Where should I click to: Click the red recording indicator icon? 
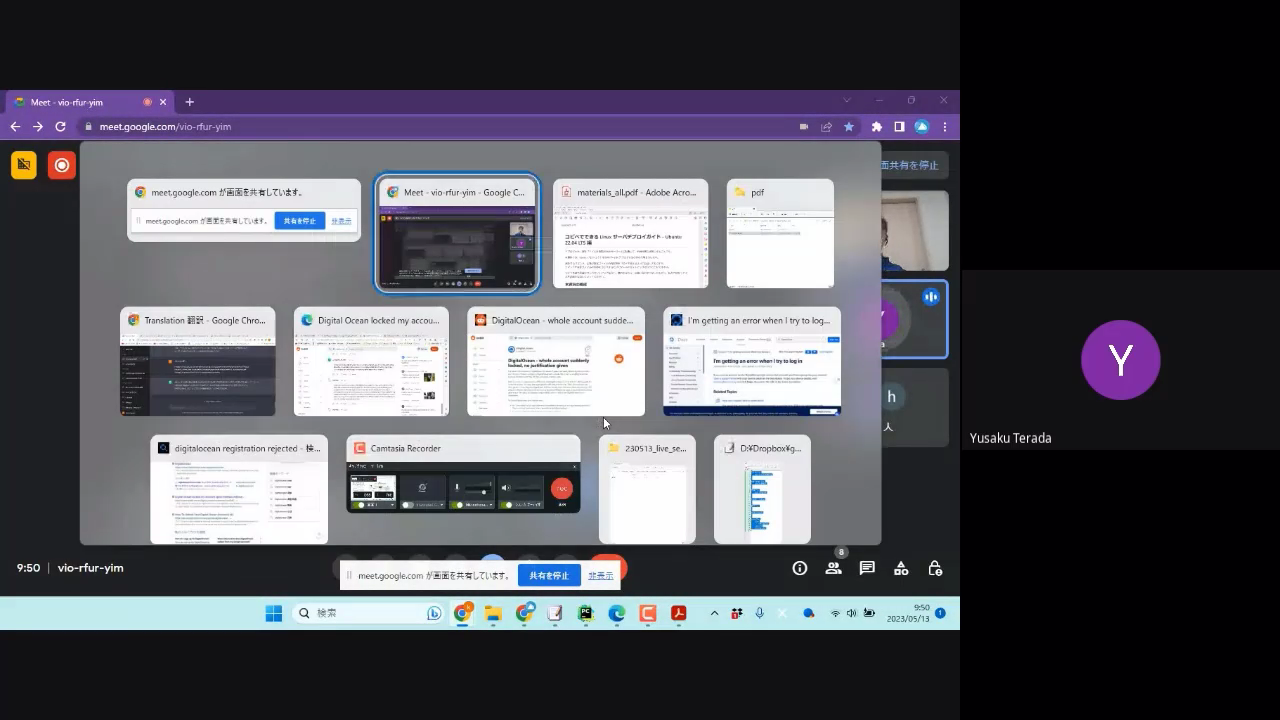(x=62, y=165)
